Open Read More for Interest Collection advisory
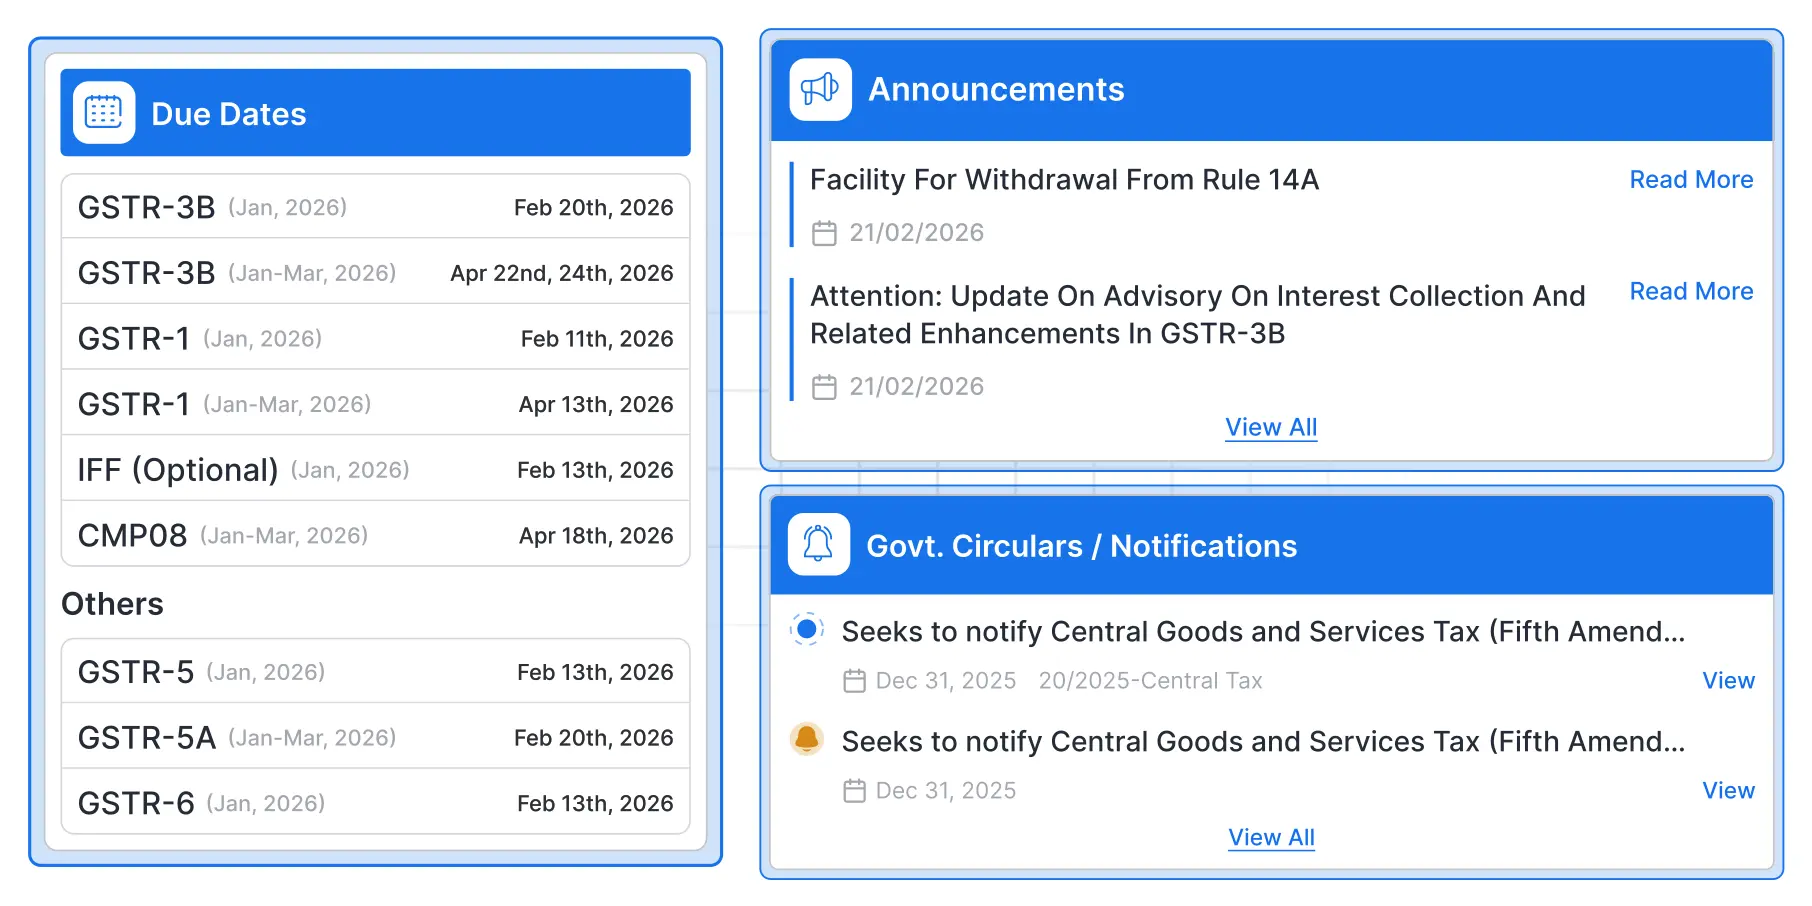 click(x=1691, y=291)
